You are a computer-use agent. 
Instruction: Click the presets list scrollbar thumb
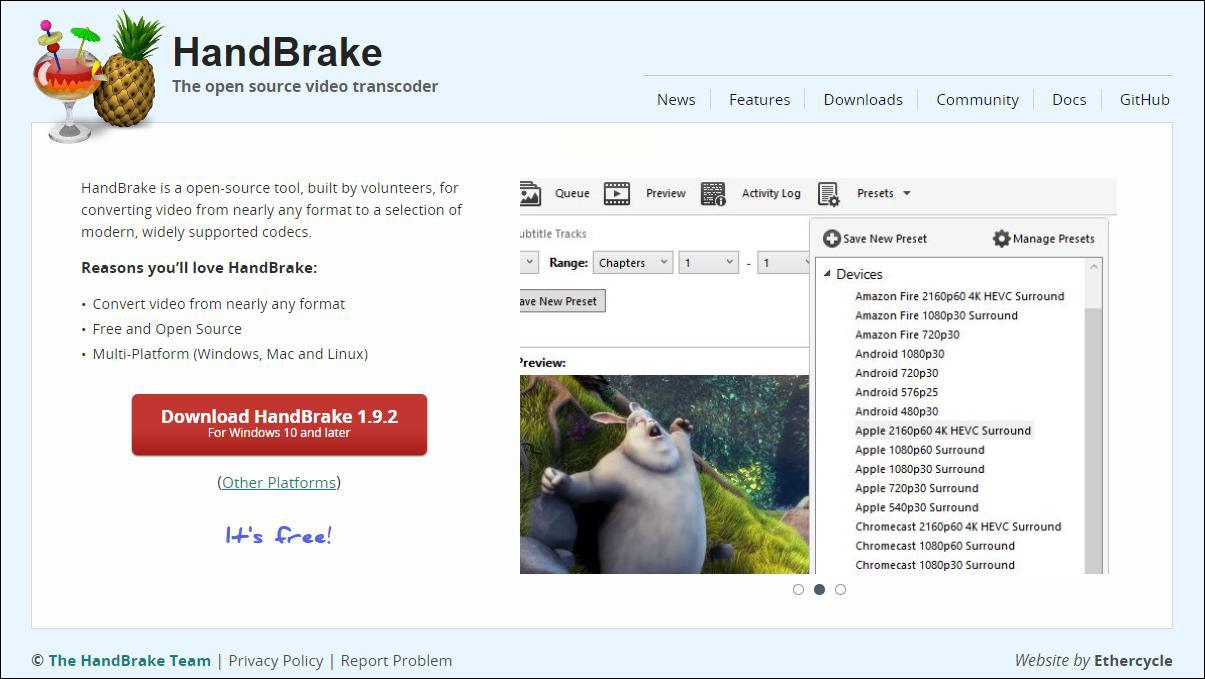(x=1093, y=440)
